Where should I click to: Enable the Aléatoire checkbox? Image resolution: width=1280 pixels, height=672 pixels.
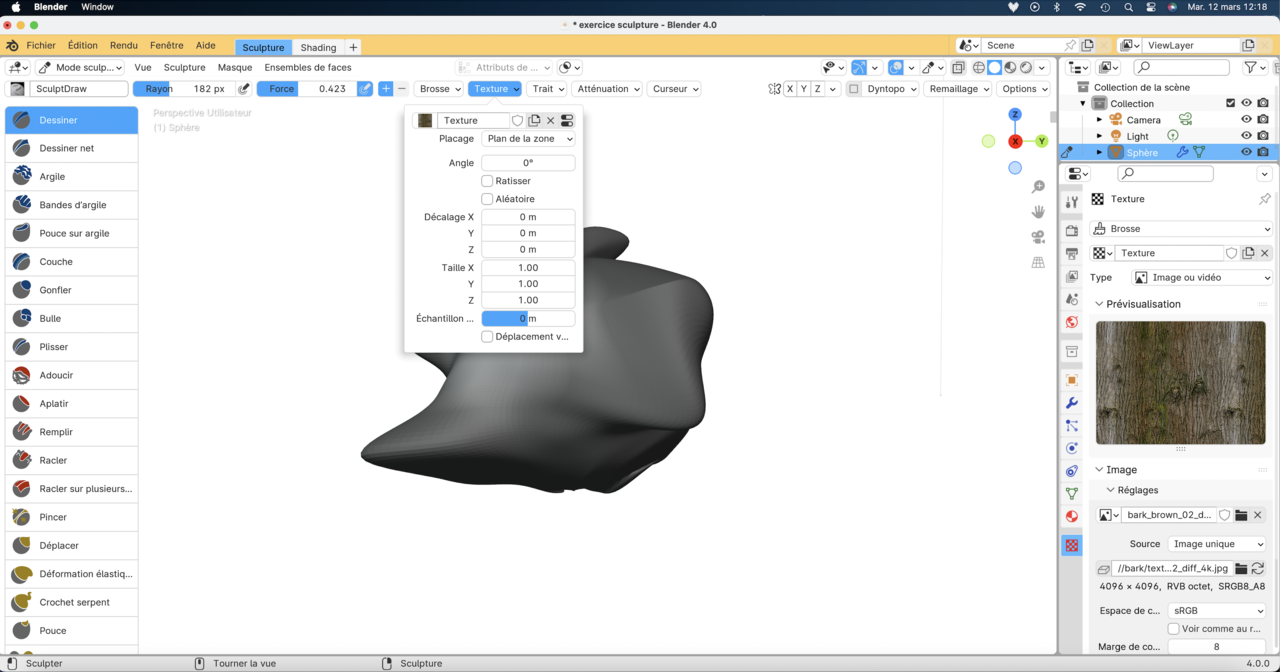coord(487,199)
